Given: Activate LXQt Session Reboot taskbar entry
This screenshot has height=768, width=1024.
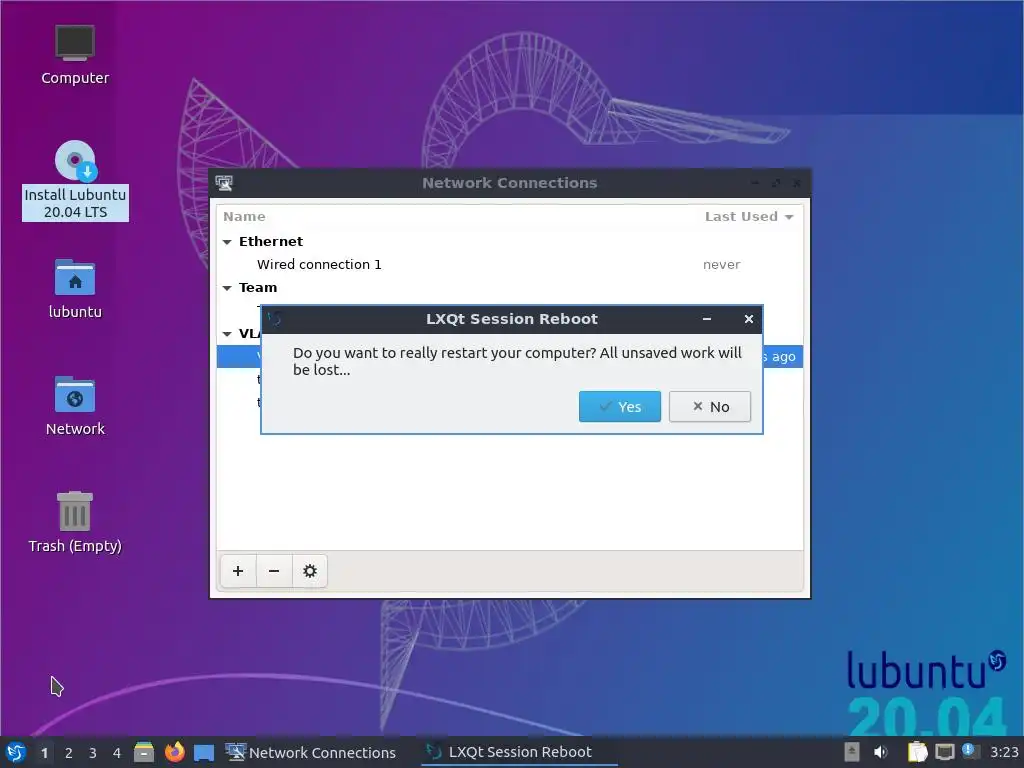Looking at the screenshot, I should point(519,752).
